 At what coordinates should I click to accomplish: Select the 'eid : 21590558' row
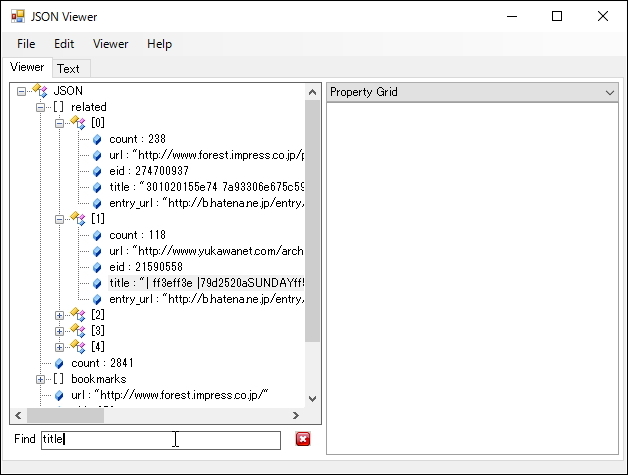click(146, 267)
